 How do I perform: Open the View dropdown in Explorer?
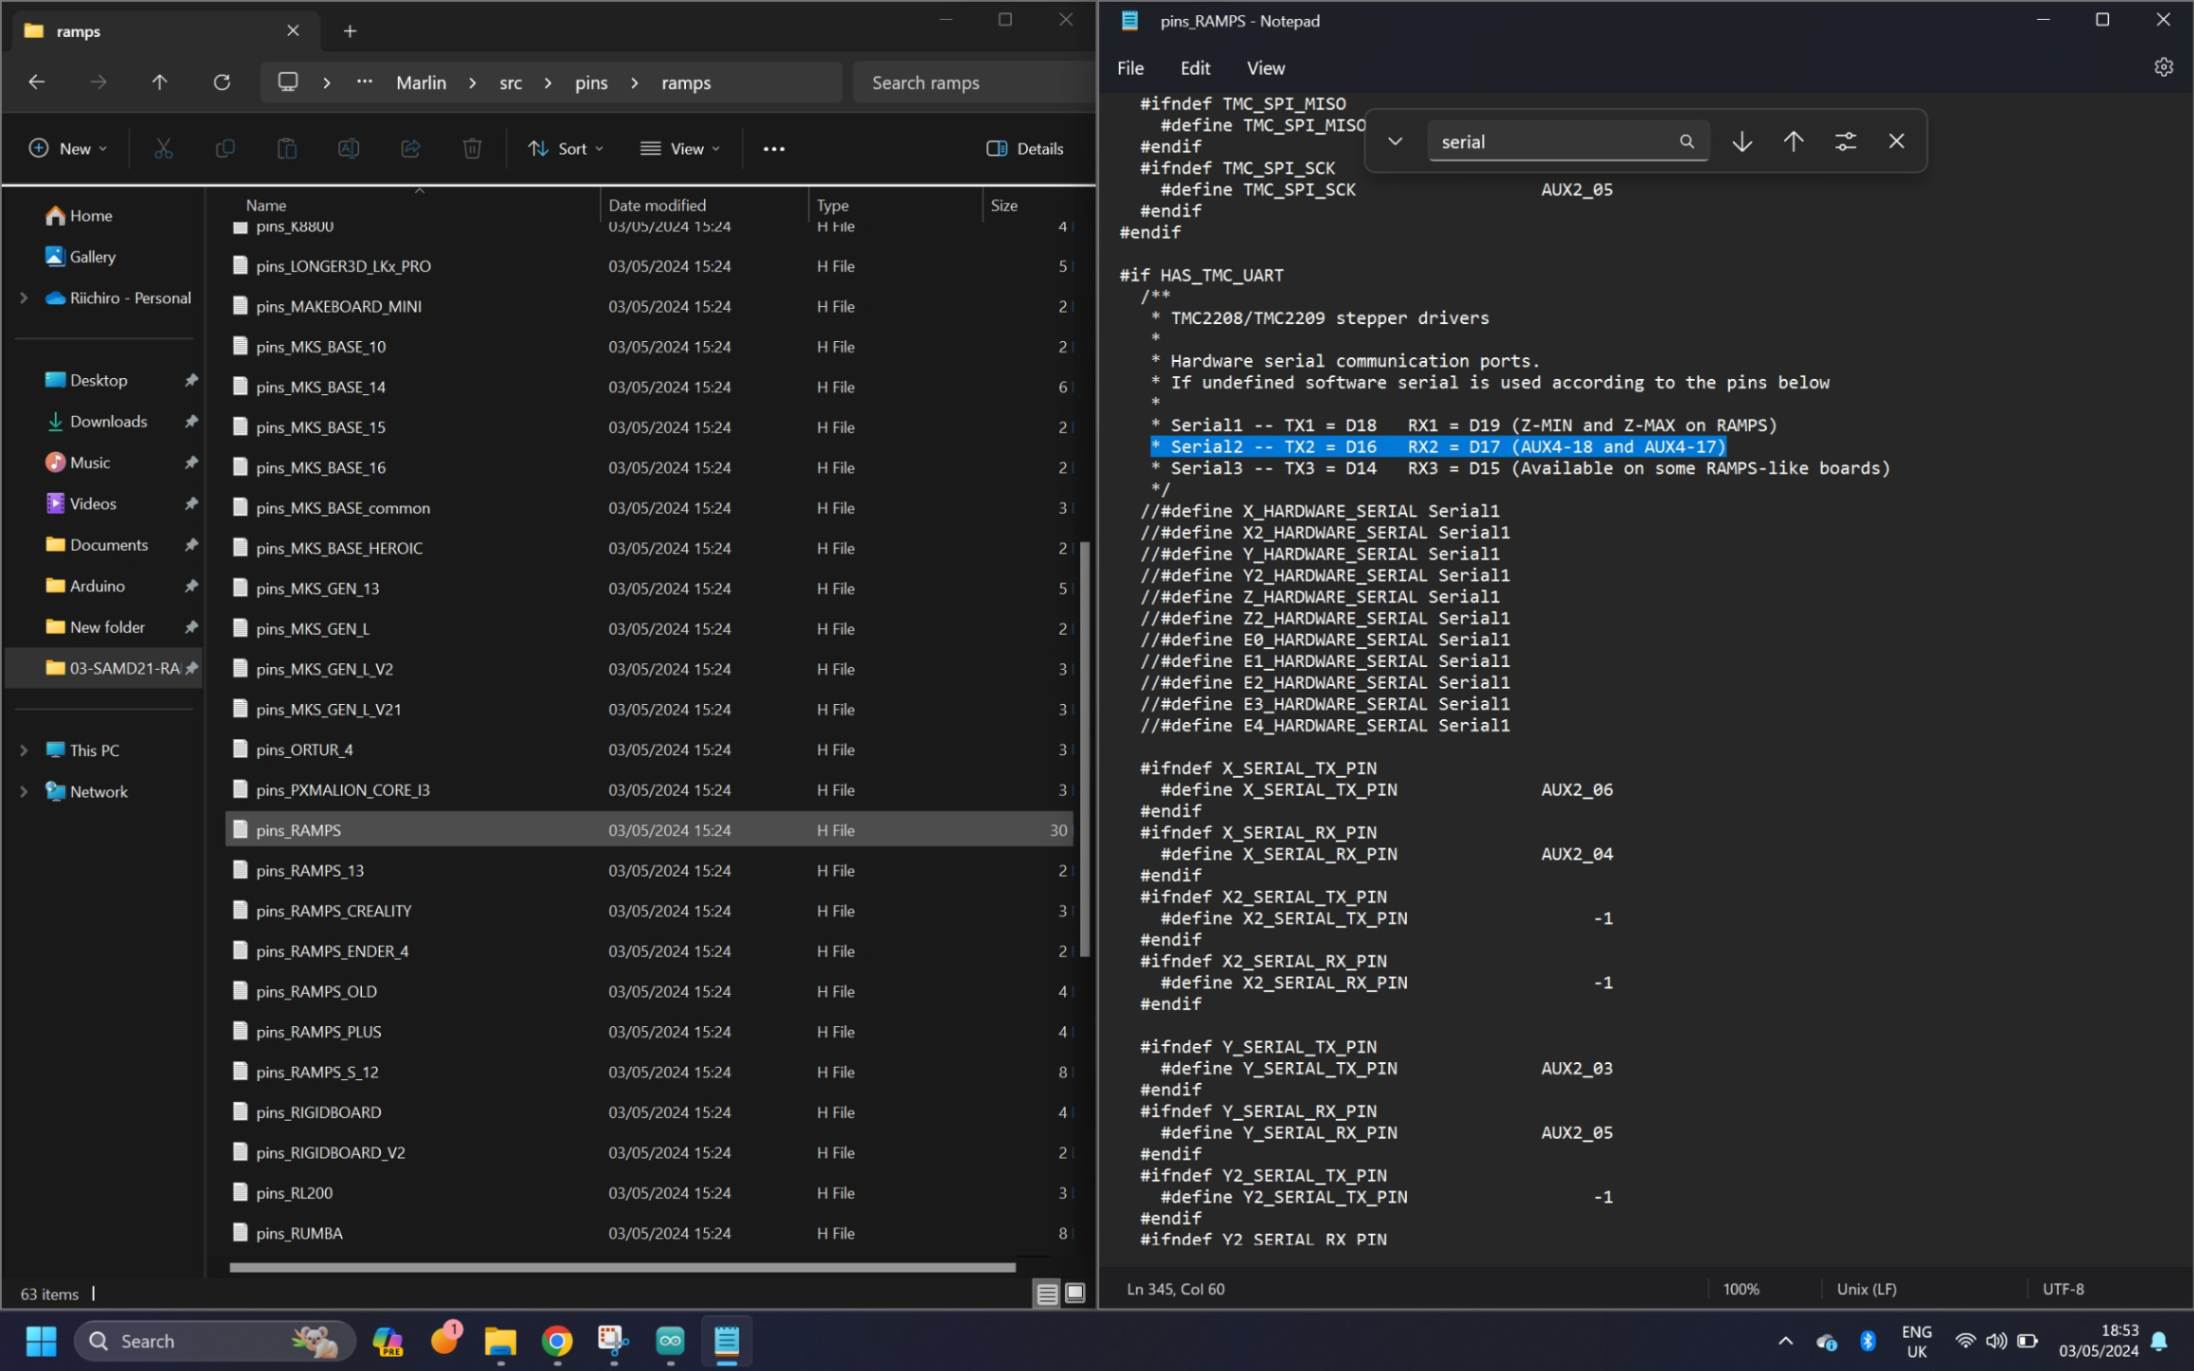coord(680,148)
